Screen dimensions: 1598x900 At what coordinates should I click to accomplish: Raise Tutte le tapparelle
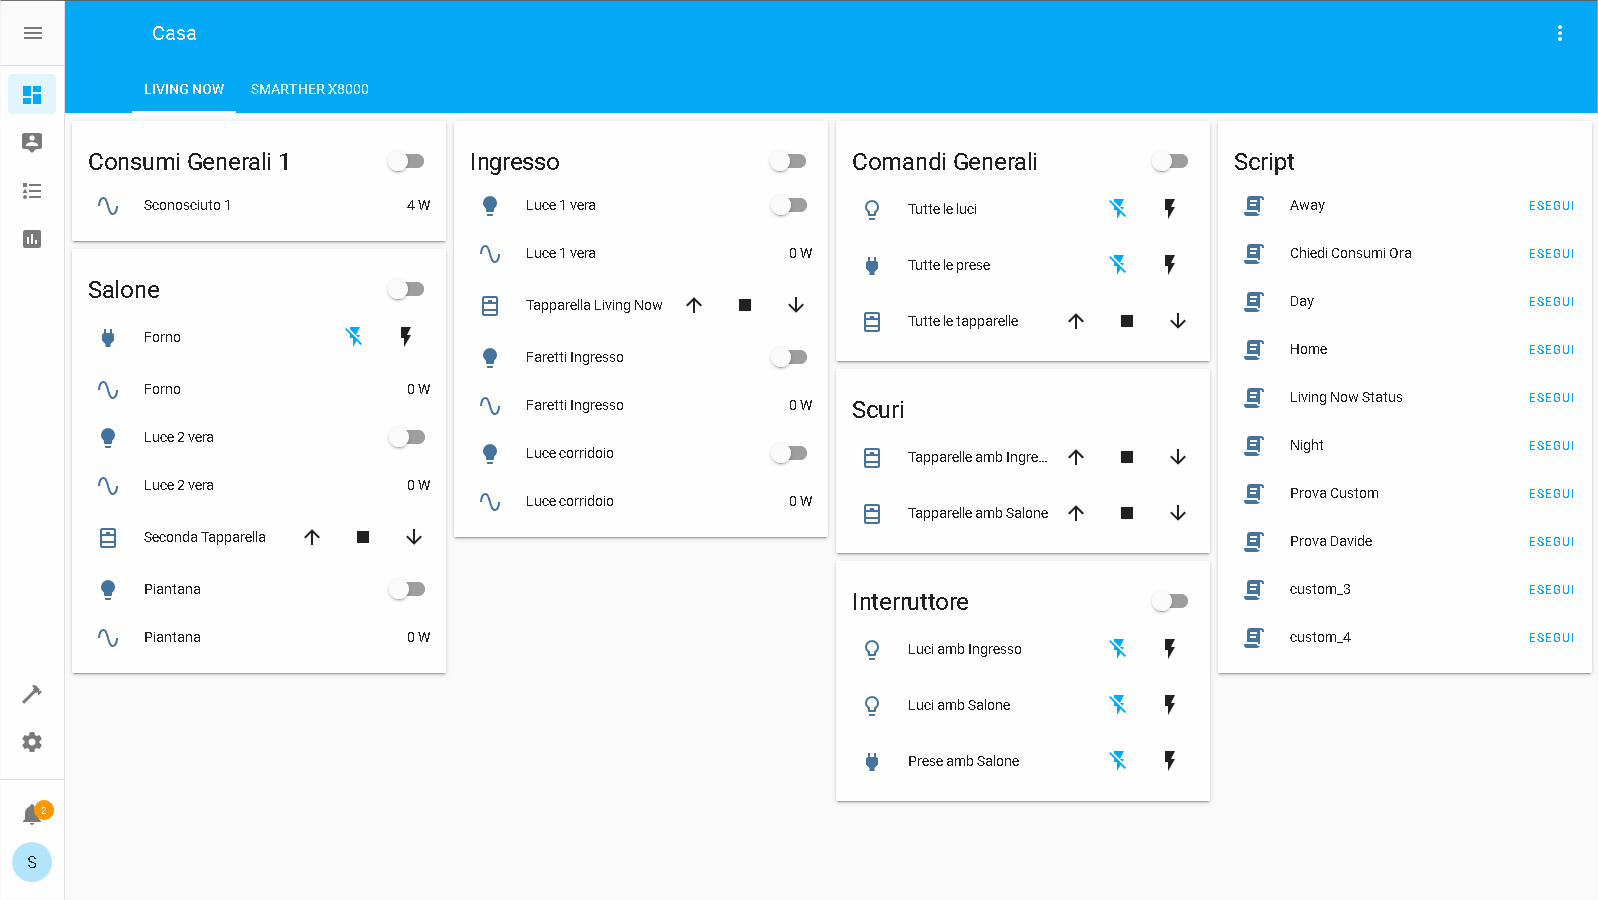[1076, 321]
